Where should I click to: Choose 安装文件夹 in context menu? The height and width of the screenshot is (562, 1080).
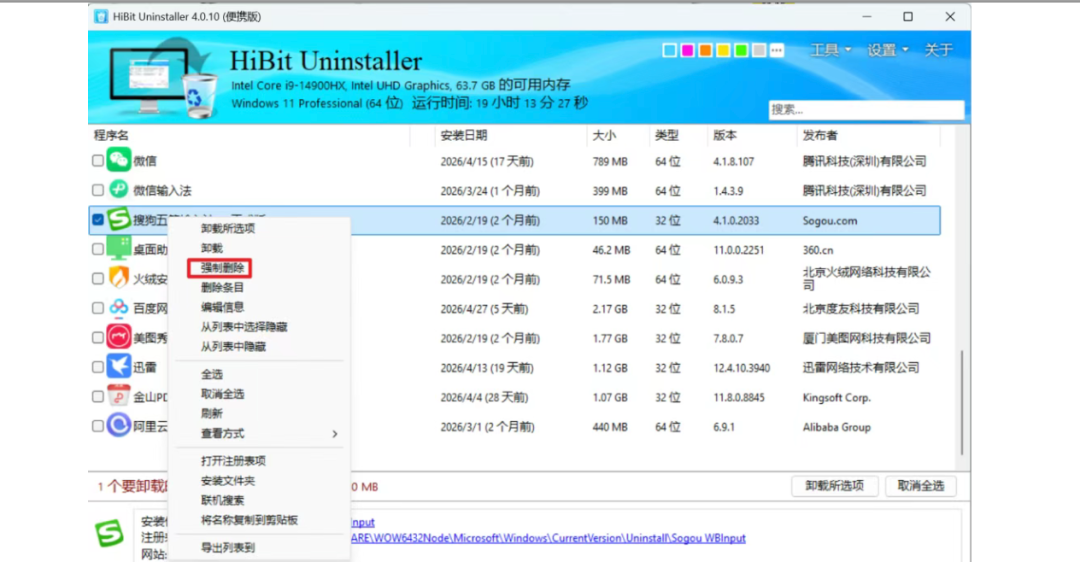[x=227, y=481]
